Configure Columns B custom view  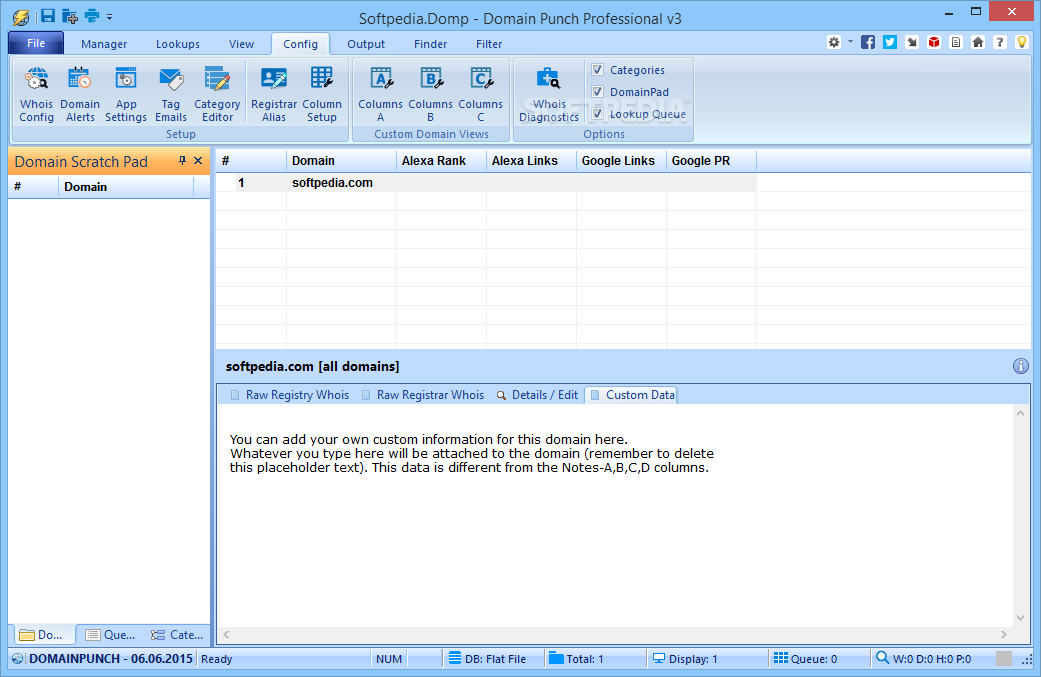[430, 94]
